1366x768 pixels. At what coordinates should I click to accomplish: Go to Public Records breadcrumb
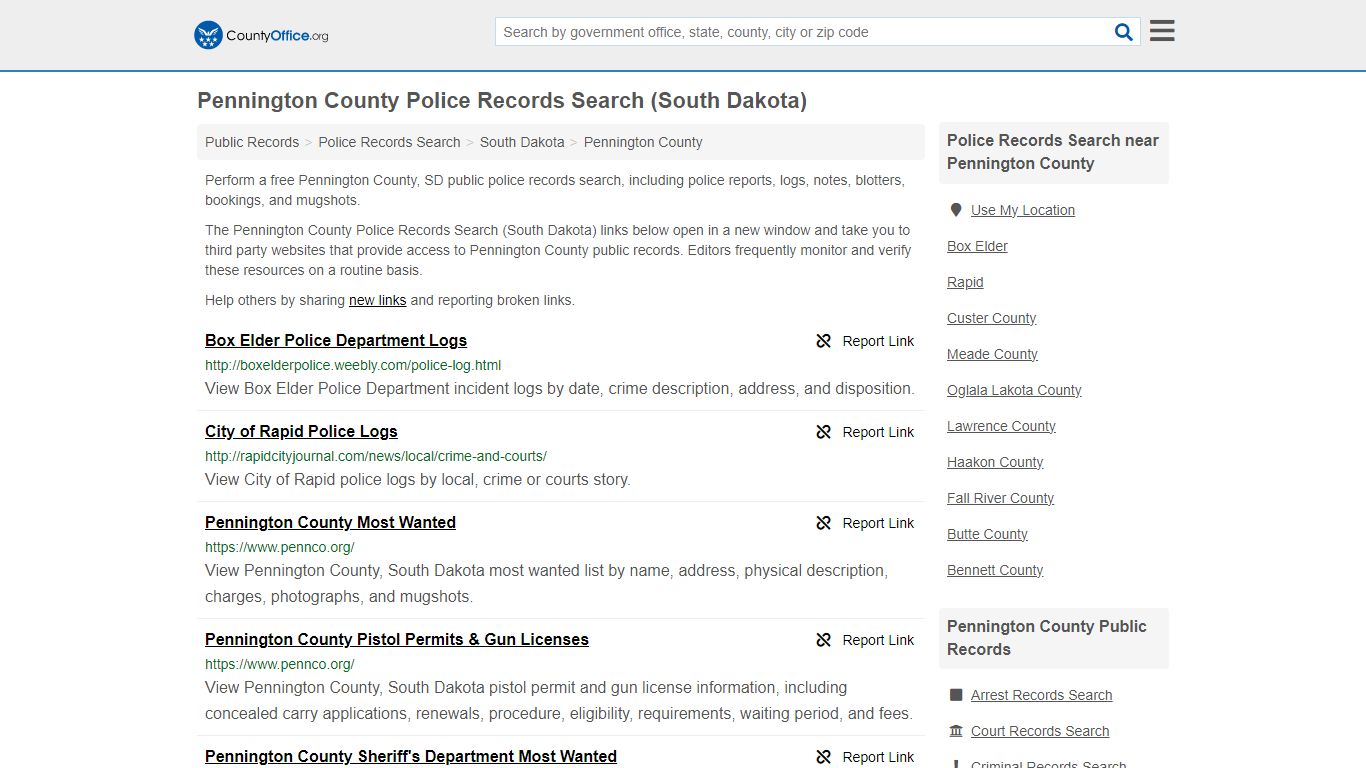[x=252, y=142]
